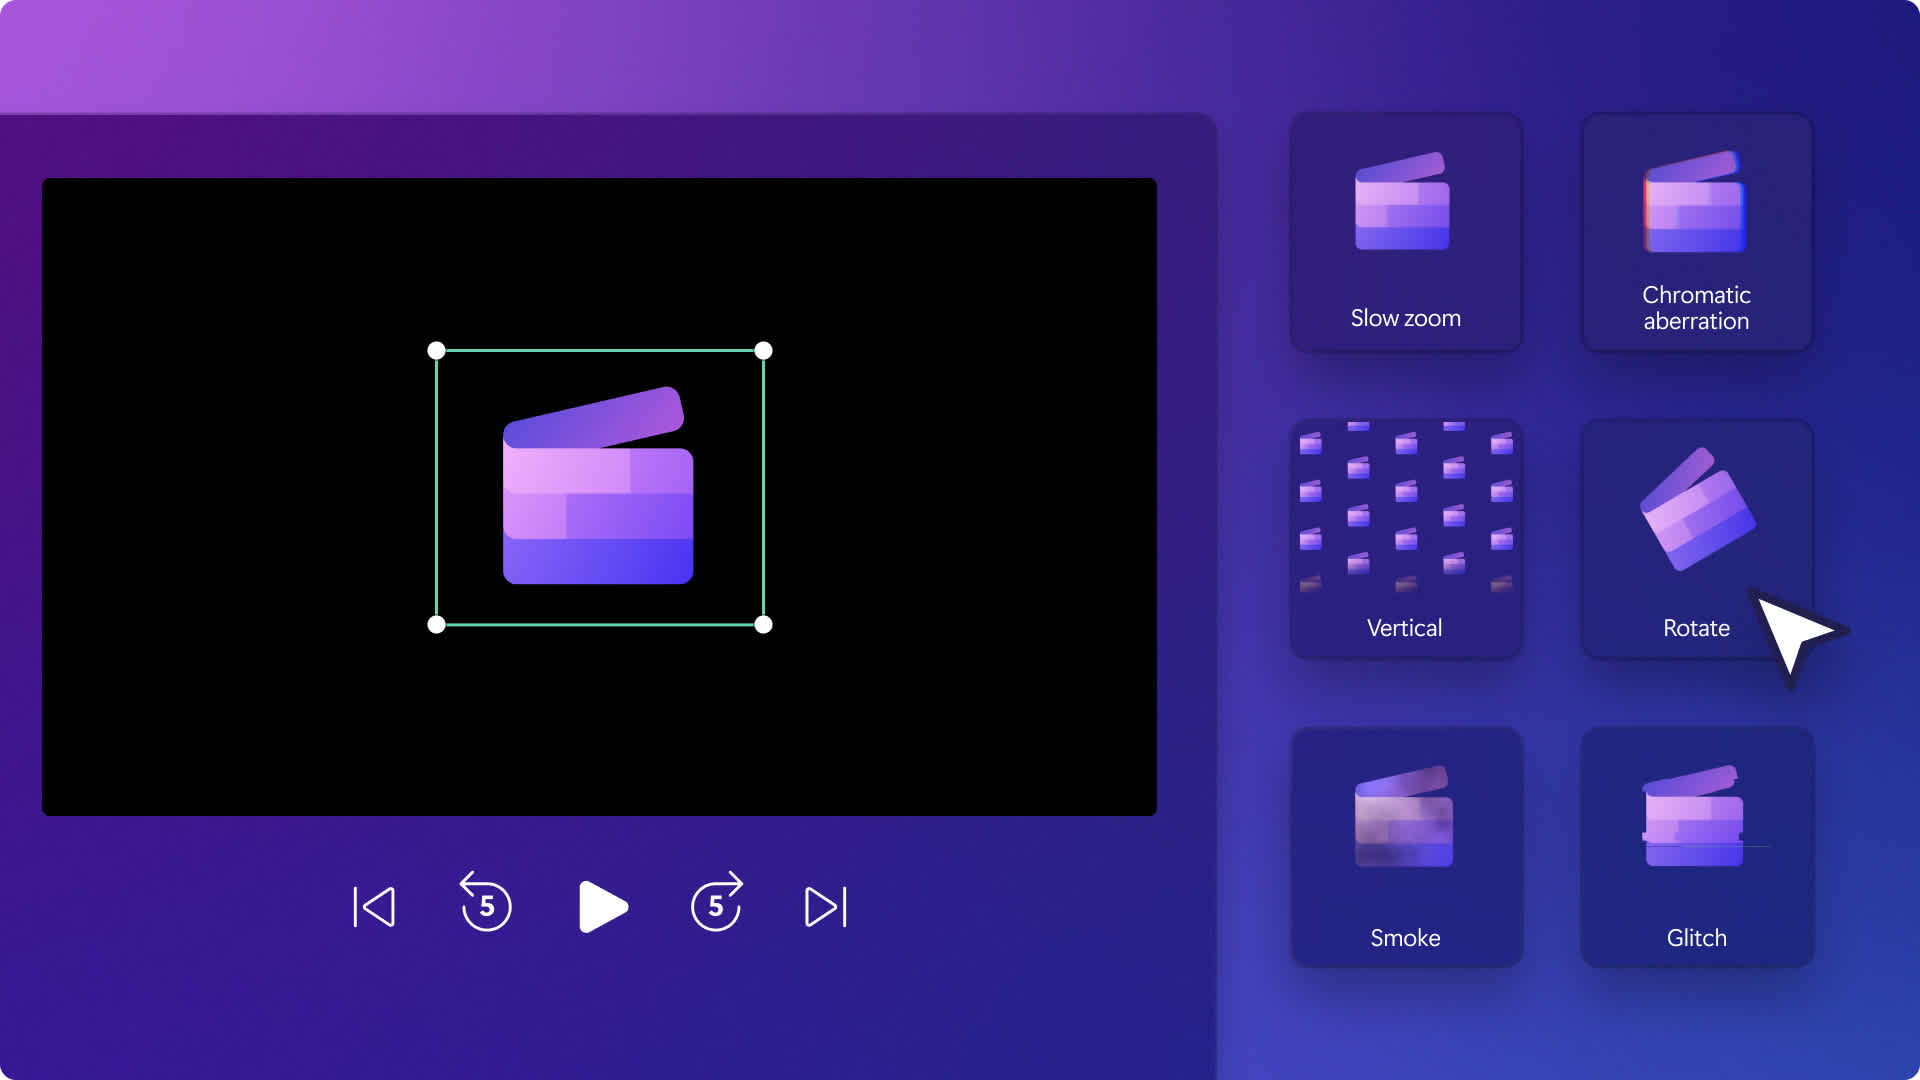Click the top-right resize handle of the selection

click(763, 350)
